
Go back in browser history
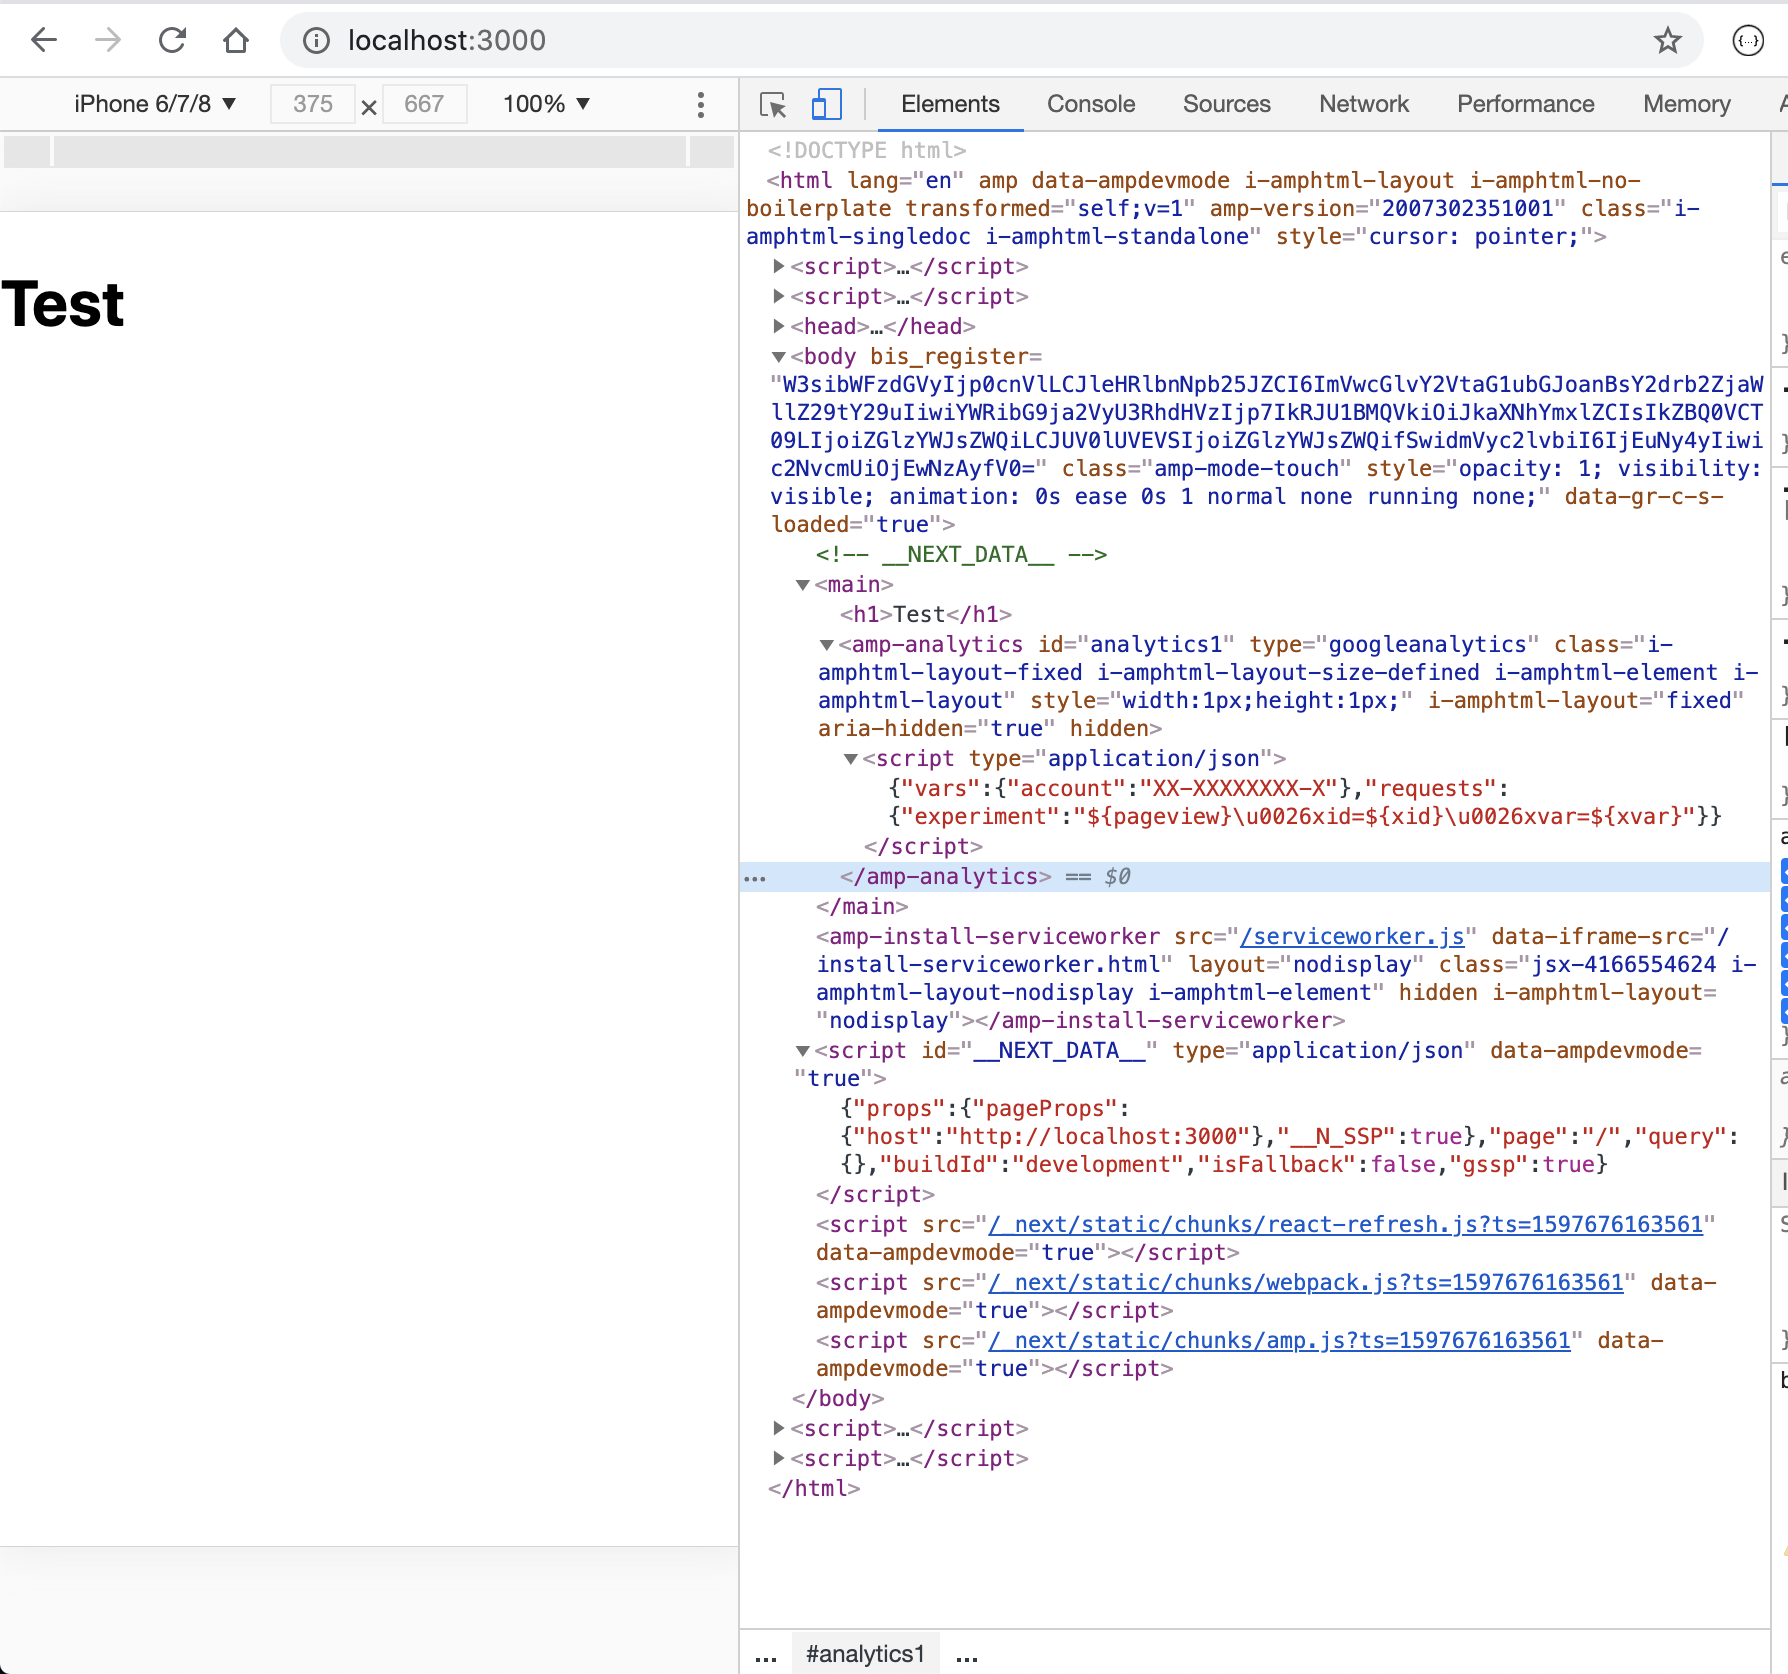pos(44,40)
